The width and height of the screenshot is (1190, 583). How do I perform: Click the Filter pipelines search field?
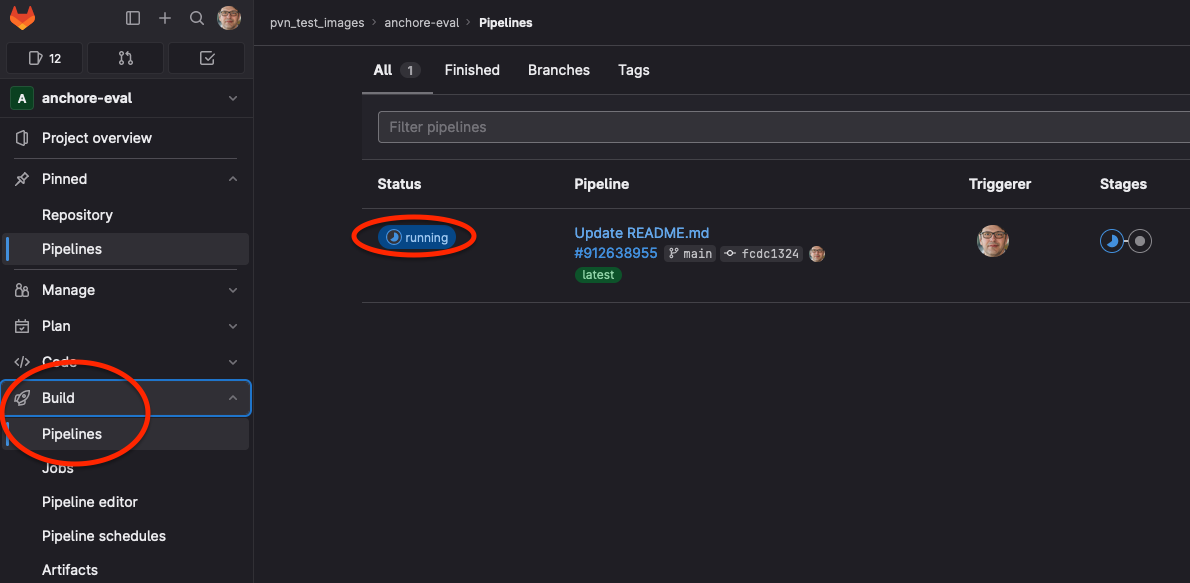[x=780, y=127]
